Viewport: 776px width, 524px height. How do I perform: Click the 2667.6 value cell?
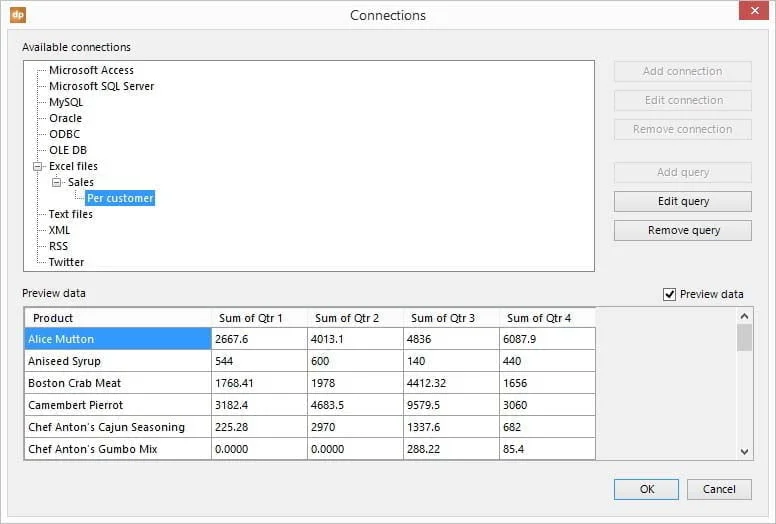(259, 339)
